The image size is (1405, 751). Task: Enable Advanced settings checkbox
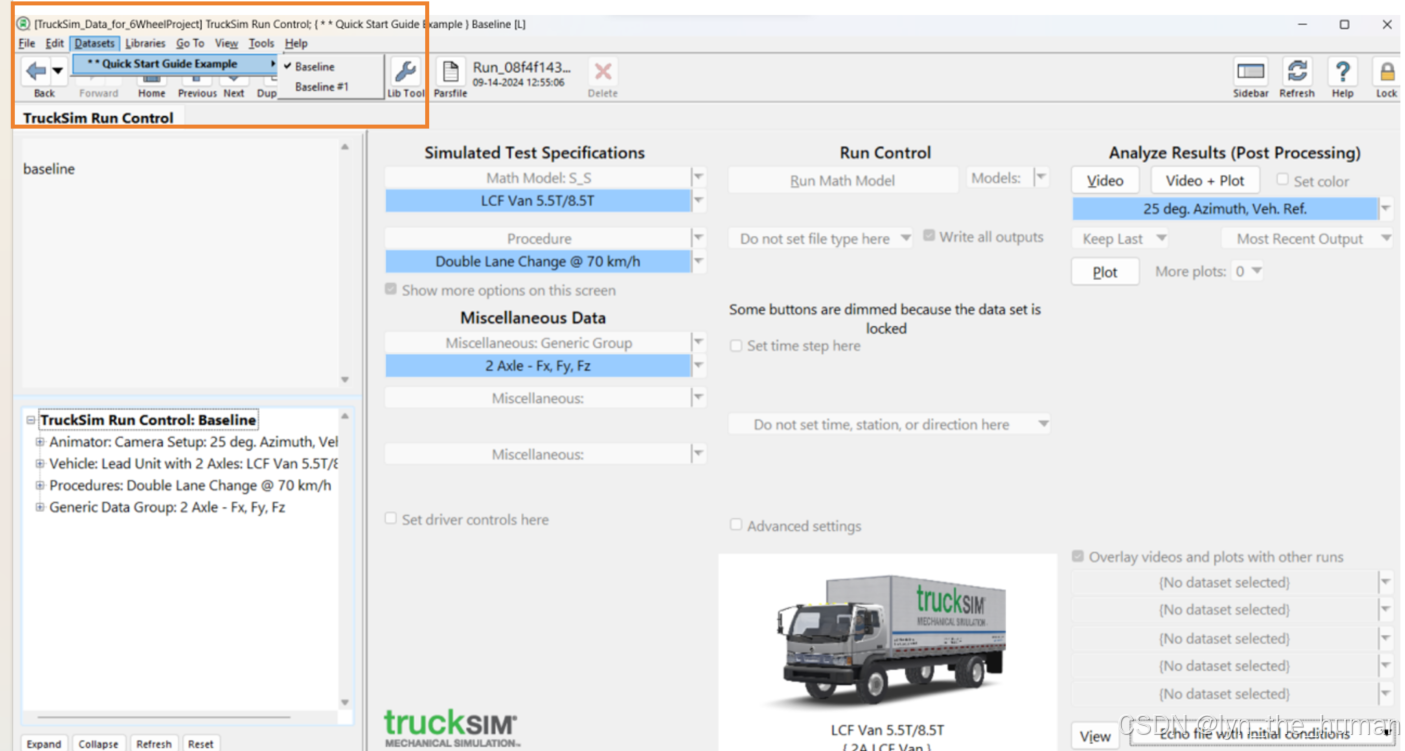736,525
